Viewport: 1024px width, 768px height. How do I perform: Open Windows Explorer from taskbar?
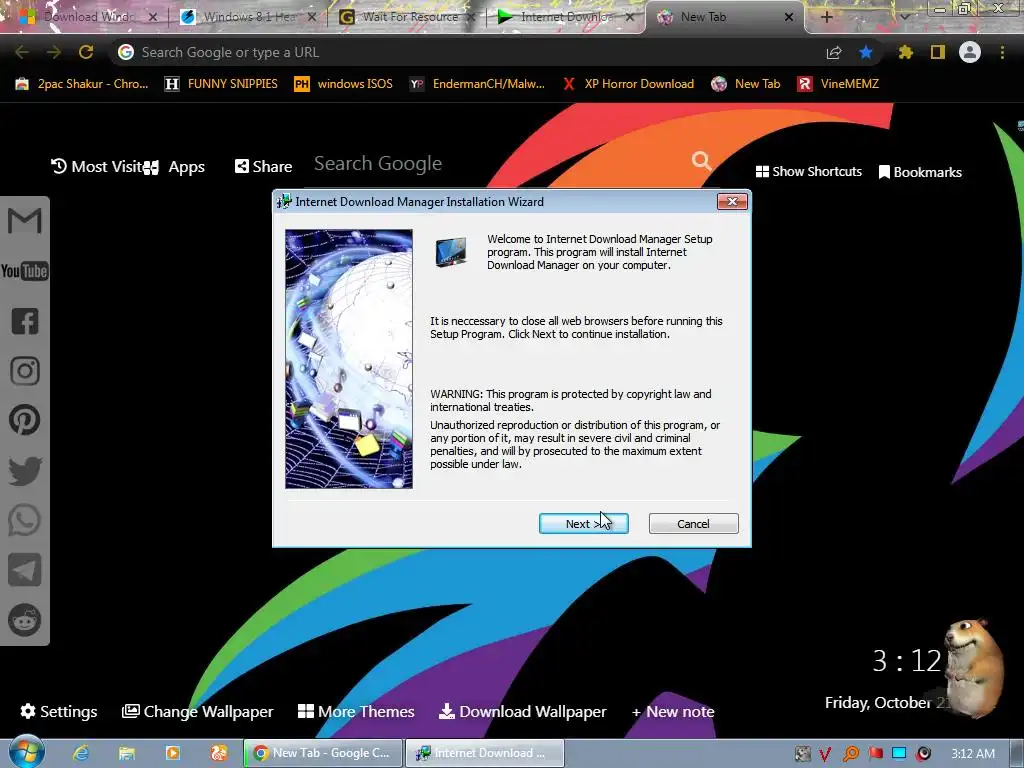(x=127, y=753)
